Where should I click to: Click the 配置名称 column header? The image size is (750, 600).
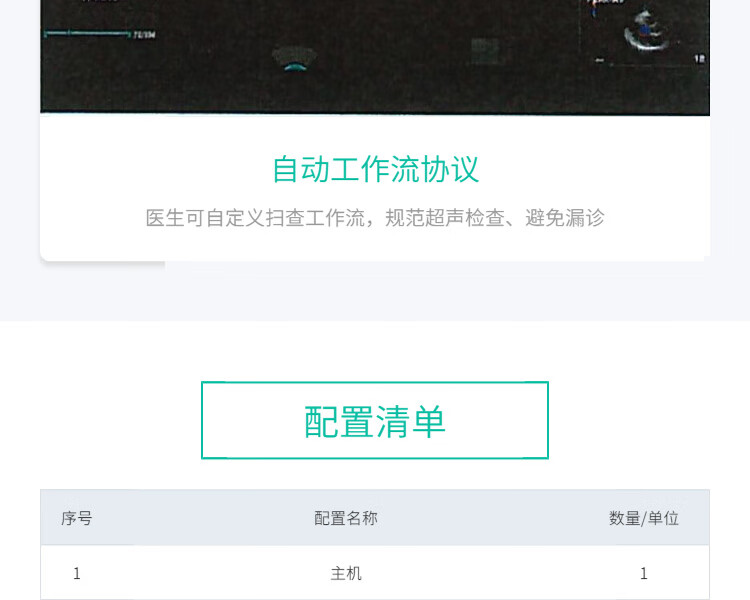click(346, 518)
